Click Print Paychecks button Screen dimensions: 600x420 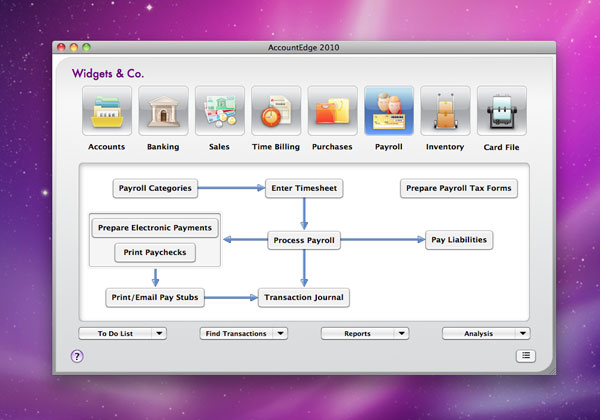click(x=155, y=252)
